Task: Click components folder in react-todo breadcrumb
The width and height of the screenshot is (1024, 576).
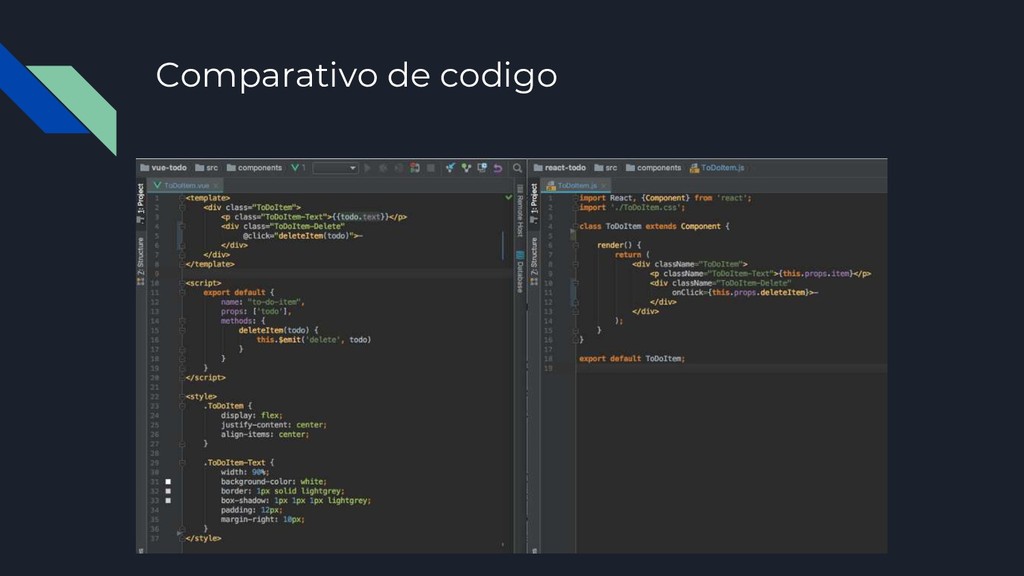Action: (x=653, y=168)
